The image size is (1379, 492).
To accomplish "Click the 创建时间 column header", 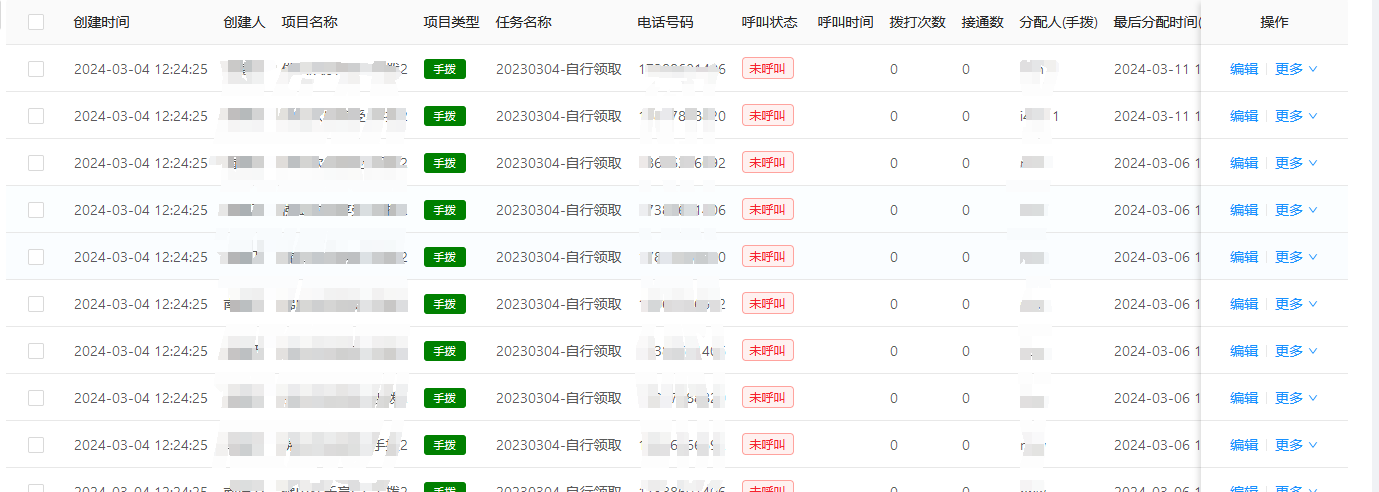I will click(101, 22).
